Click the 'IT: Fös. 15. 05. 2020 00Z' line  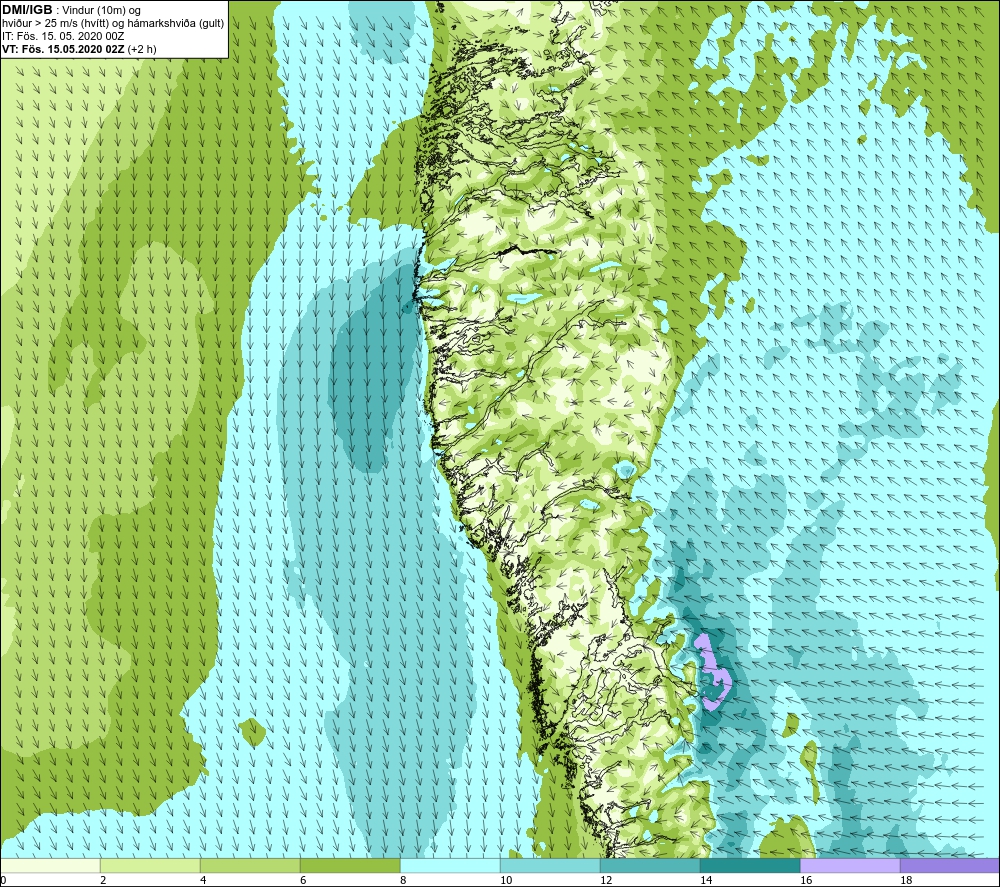[62, 36]
